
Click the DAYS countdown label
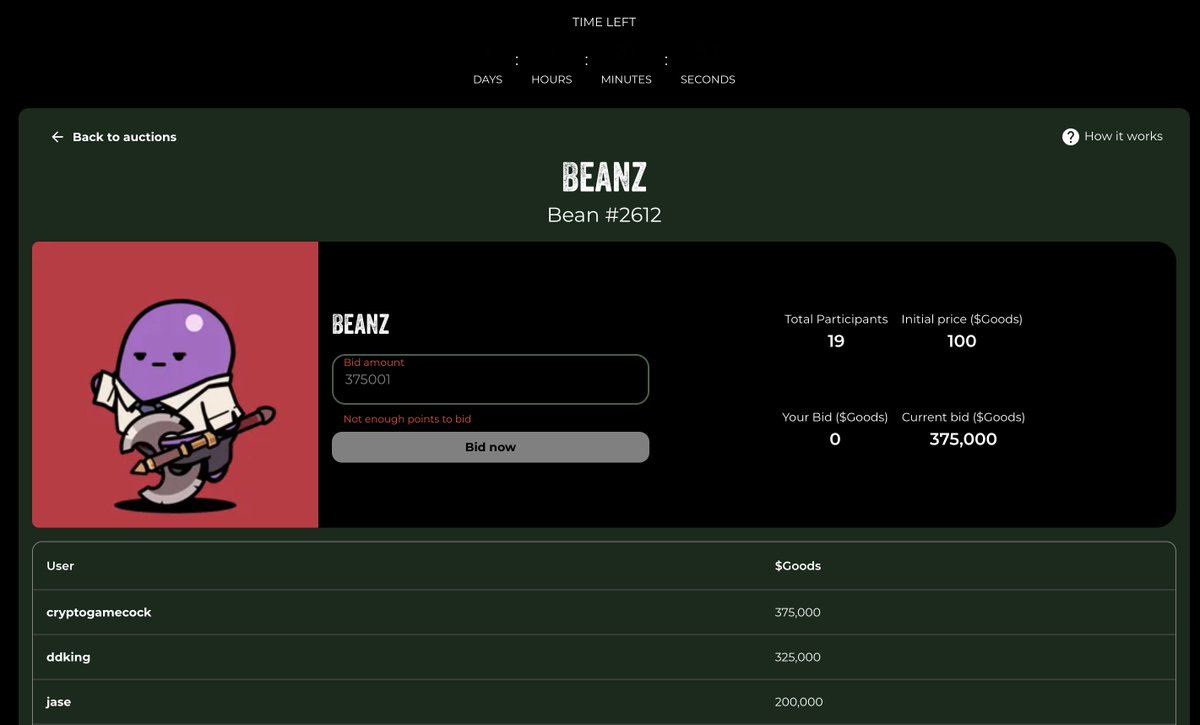click(488, 79)
